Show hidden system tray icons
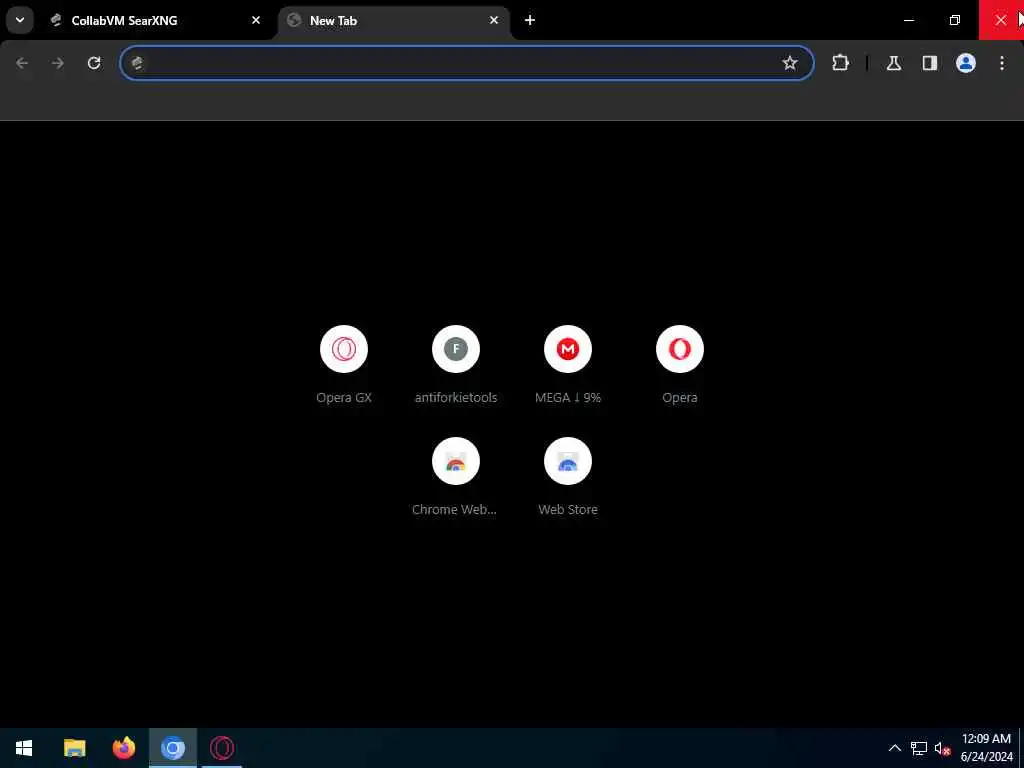Image resolution: width=1024 pixels, height=768 pixels. pyautogui.click(x=894, y=748)
